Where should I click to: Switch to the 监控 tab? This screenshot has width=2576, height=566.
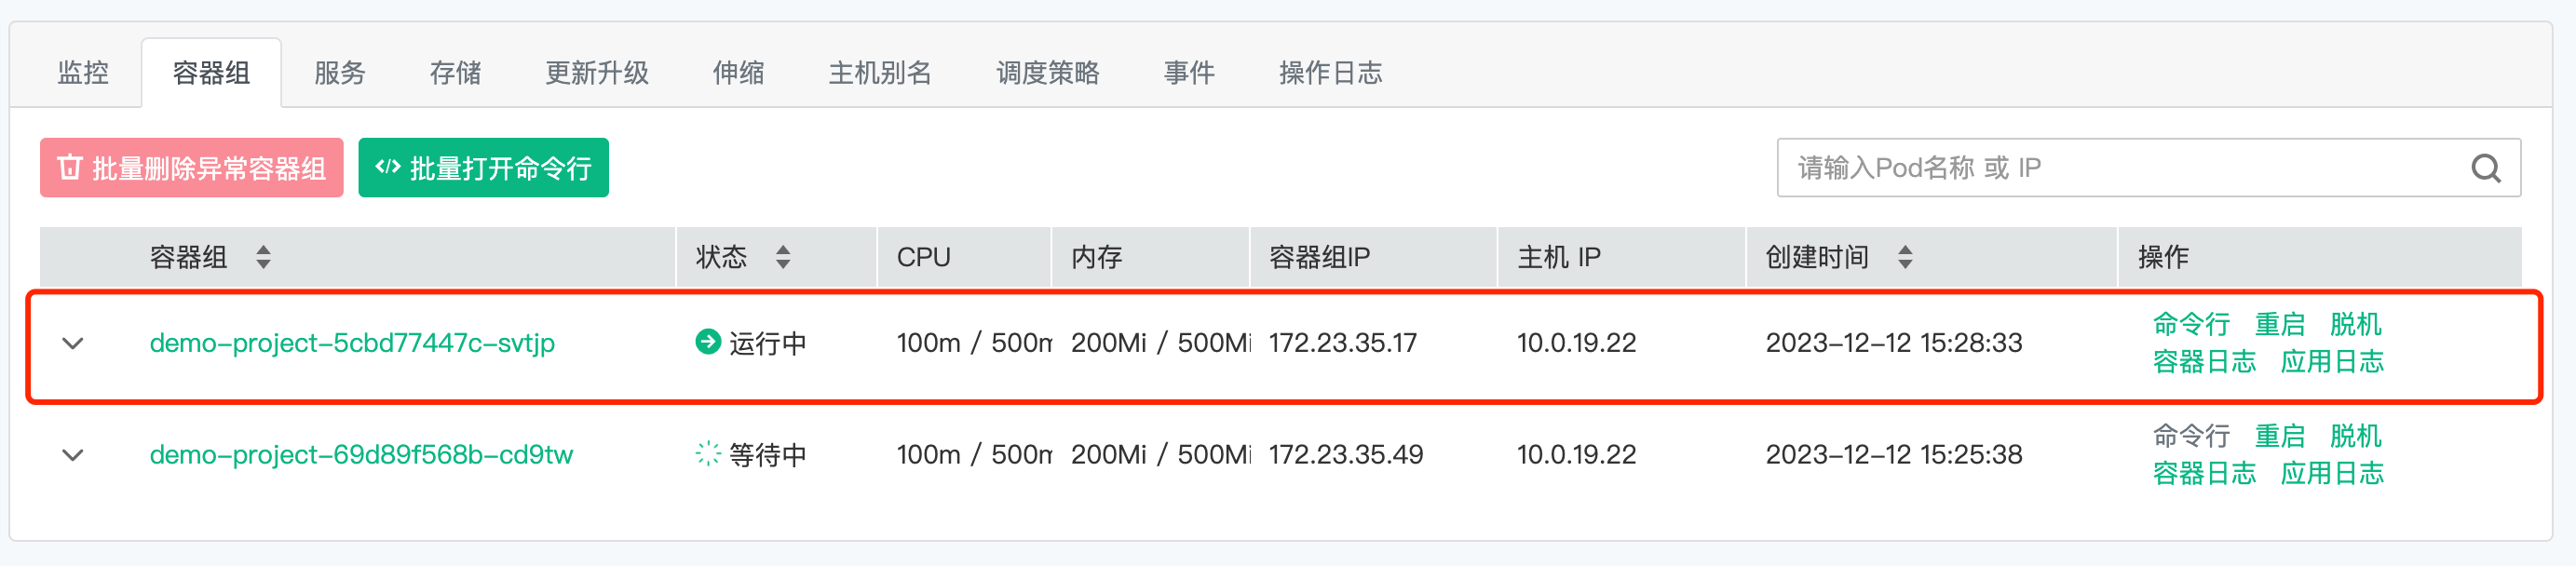(x=83, y=73)
